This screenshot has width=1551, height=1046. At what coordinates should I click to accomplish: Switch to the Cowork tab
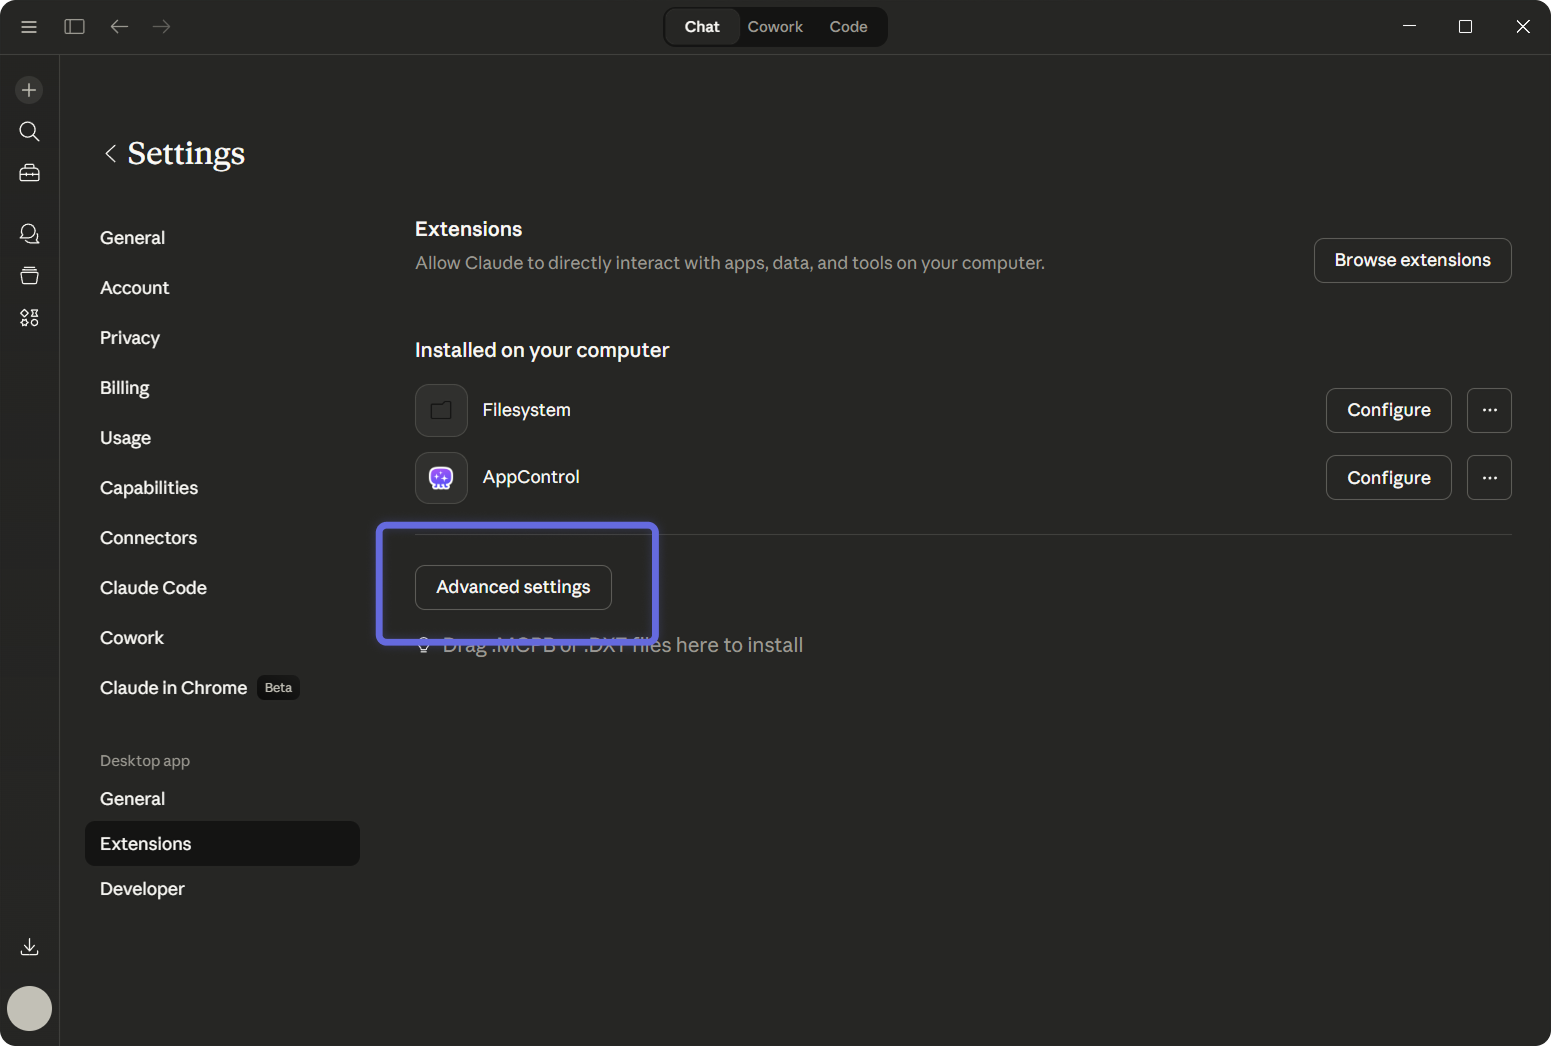point(775,26)
